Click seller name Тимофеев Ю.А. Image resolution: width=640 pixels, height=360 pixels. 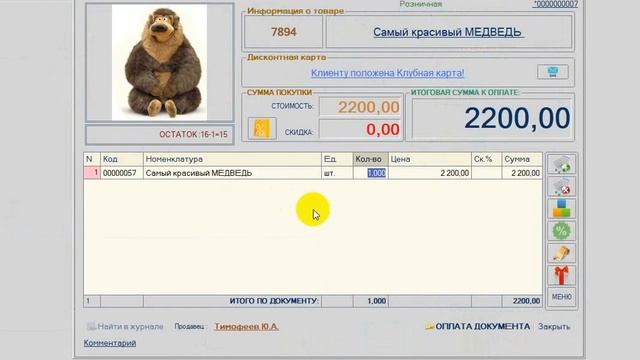tap(247, 327)
